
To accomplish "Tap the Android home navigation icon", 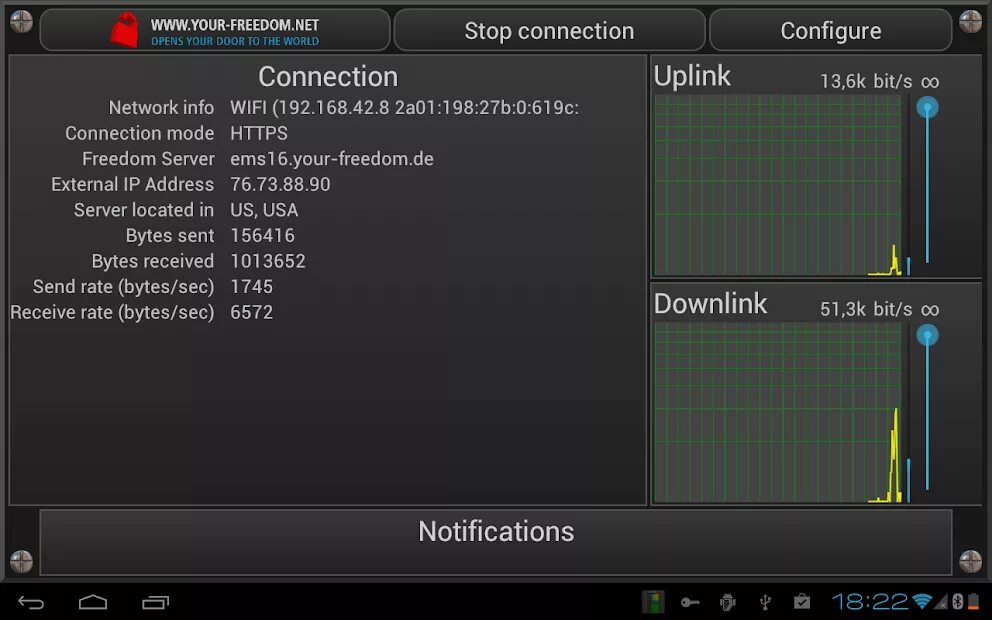I will 93,602.
